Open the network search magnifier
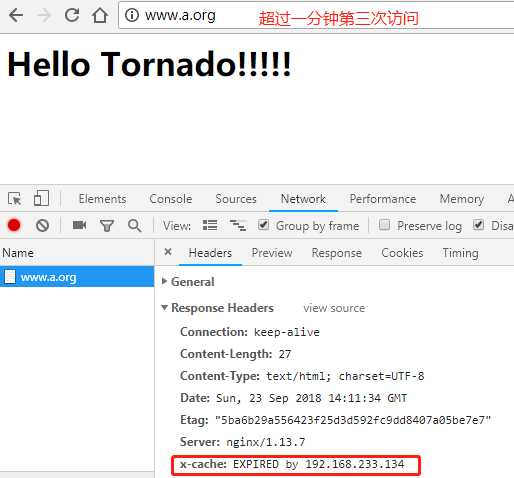Image resolution: width=514 pixels, height=478 pixels. click(134, 226)
